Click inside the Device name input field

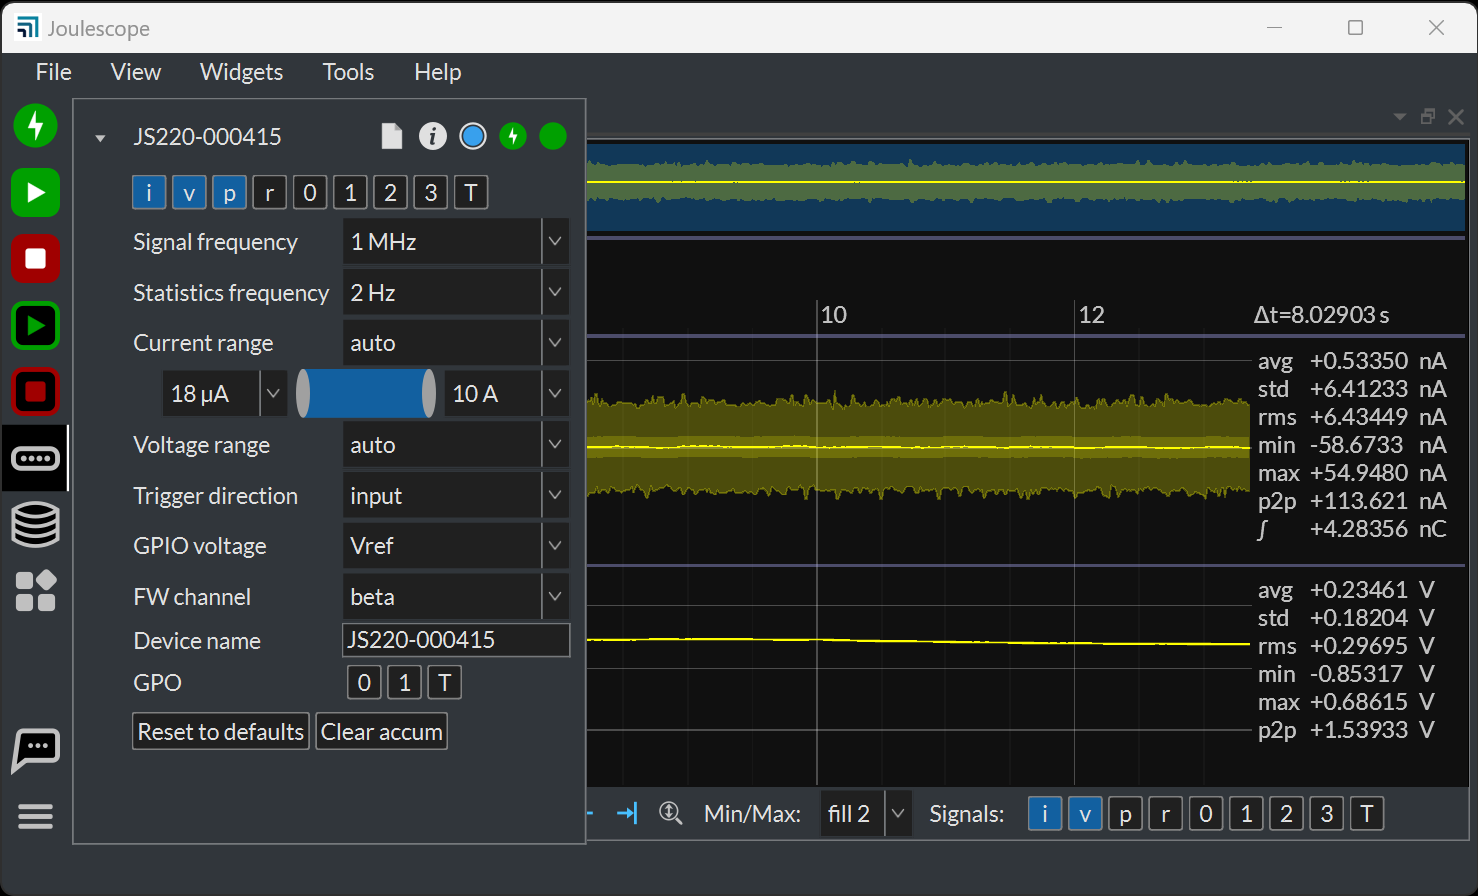coord(456,640)
